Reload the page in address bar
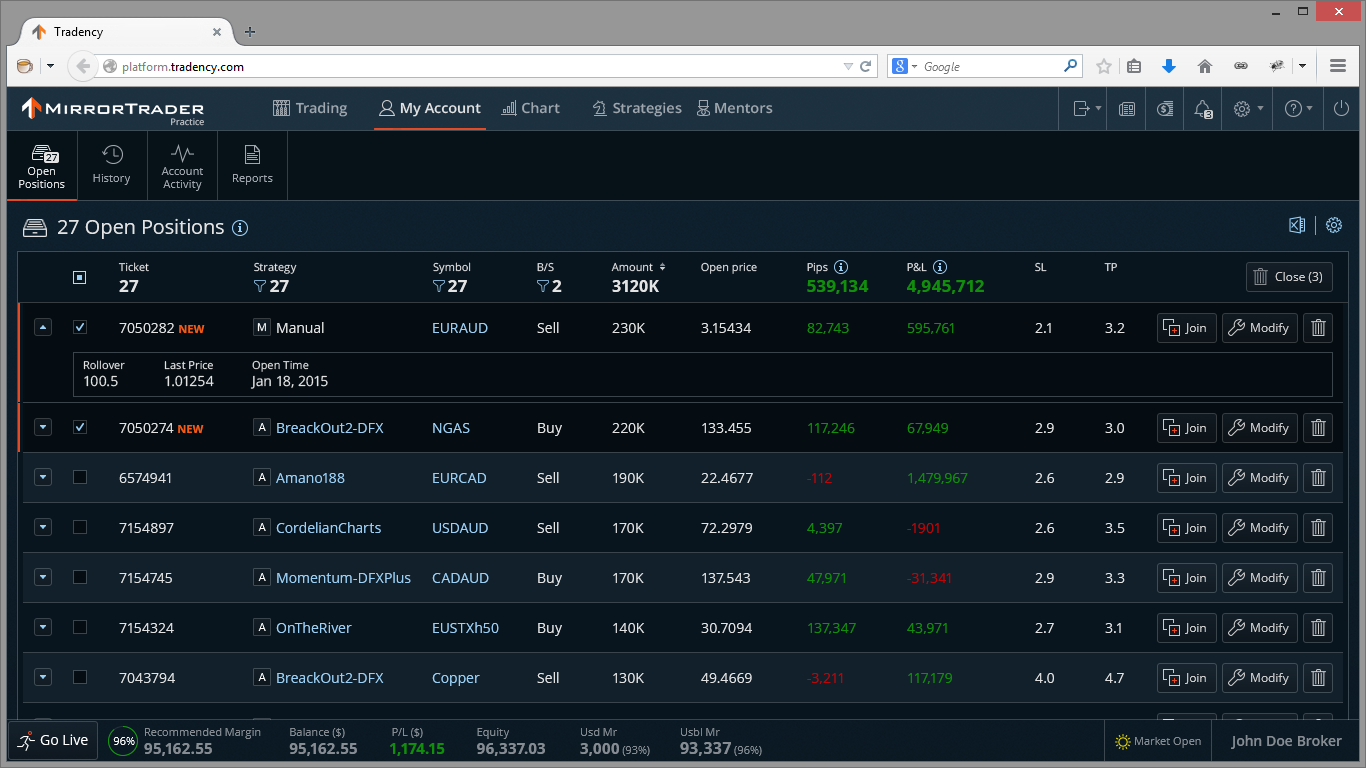Screen dimensions: 1366x768 [866, 67]
